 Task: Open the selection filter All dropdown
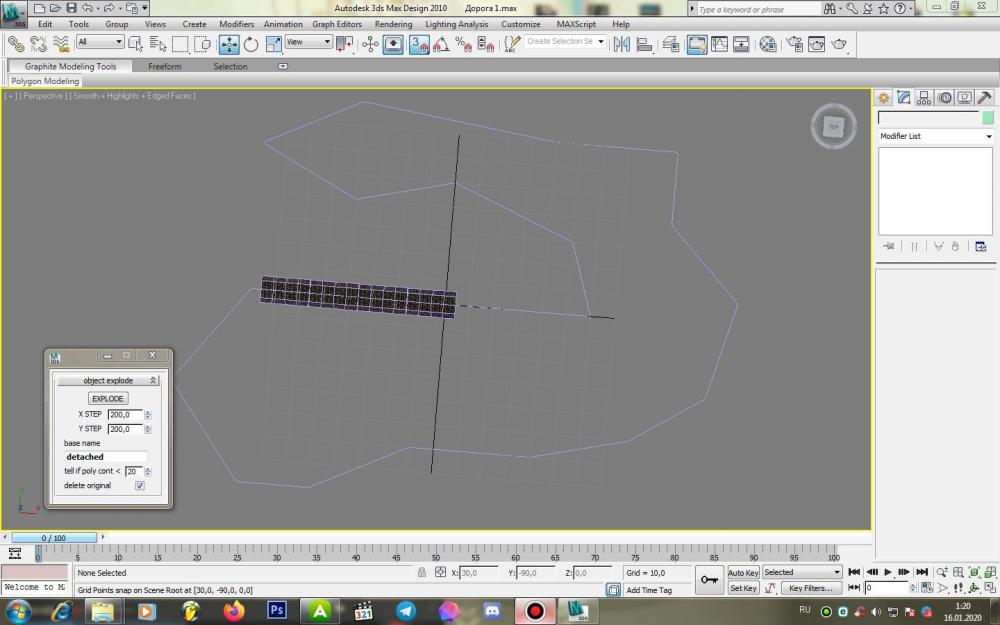point(99,42)
